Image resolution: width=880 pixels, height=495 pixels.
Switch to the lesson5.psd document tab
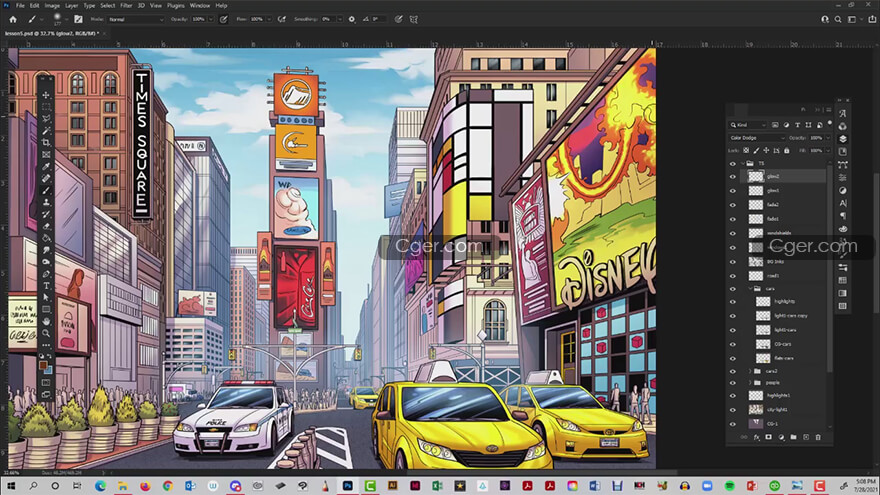[52, 34]
